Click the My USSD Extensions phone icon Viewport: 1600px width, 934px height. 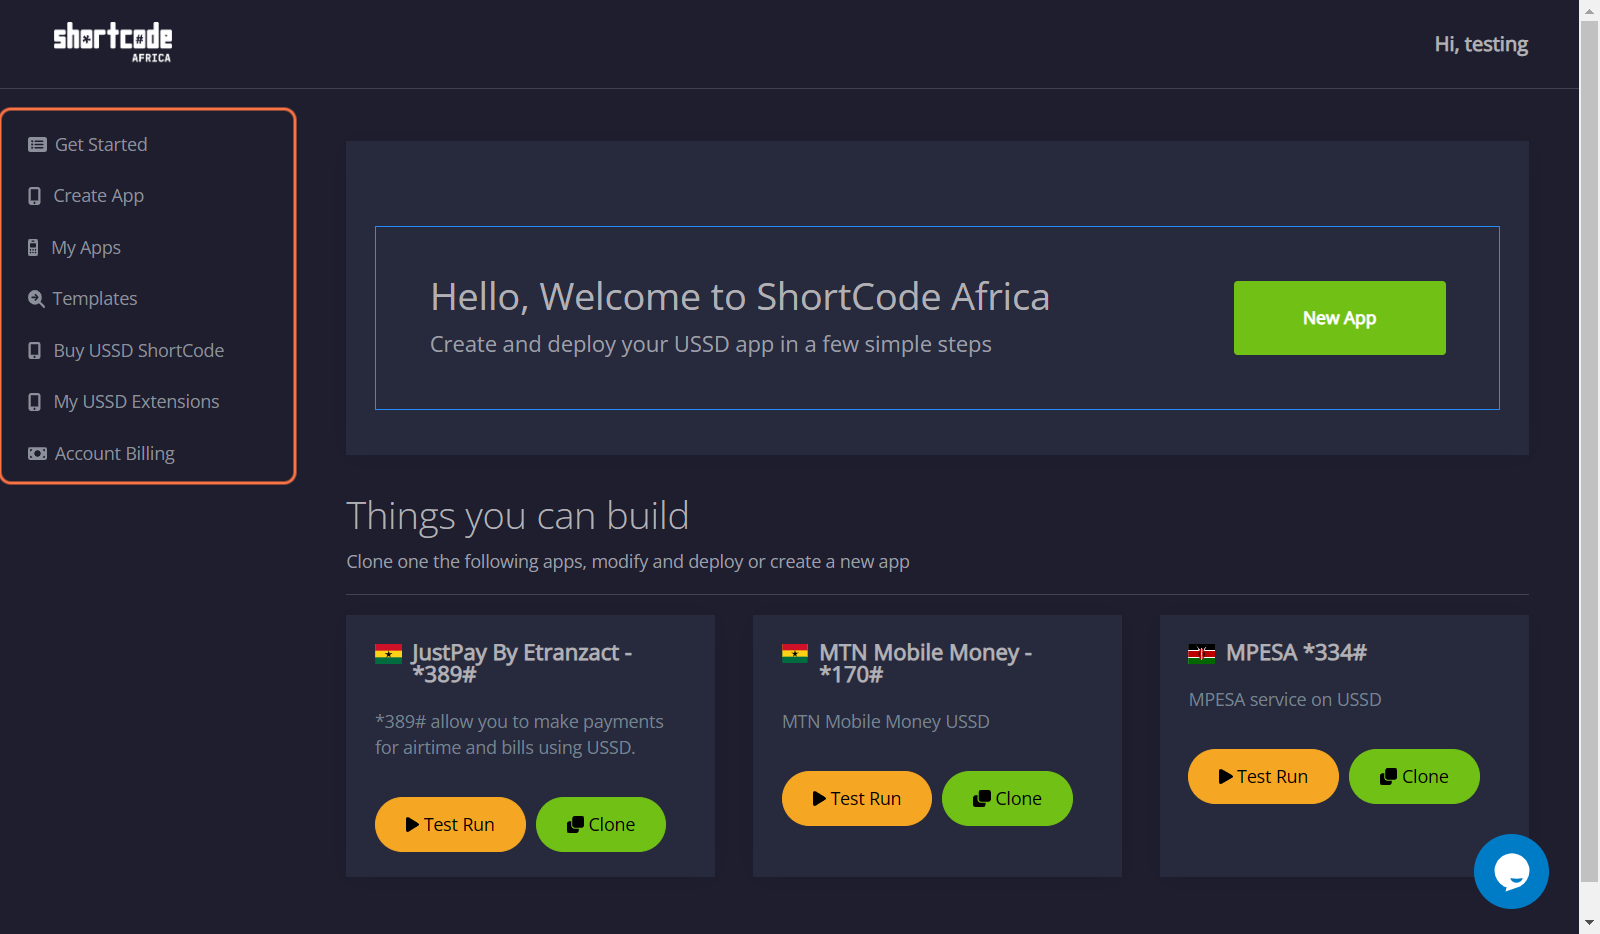point(35,402)
